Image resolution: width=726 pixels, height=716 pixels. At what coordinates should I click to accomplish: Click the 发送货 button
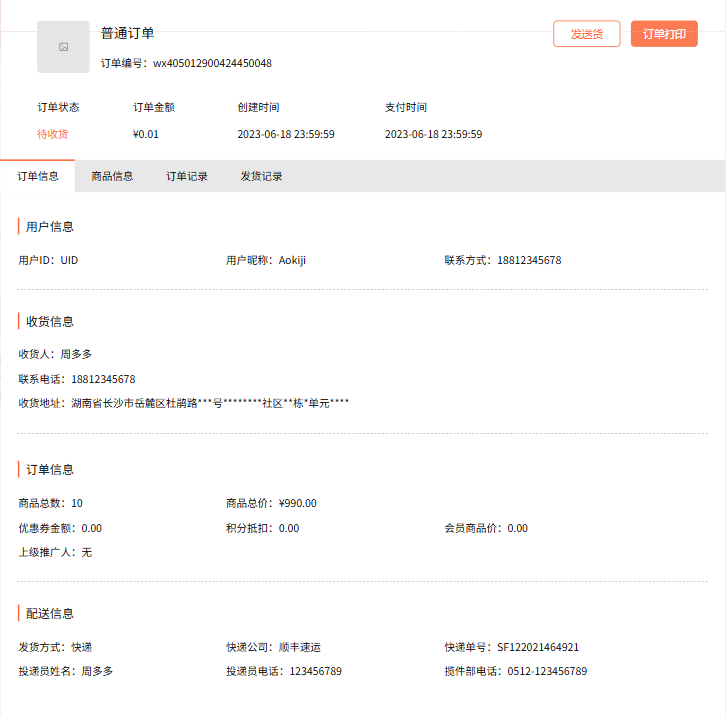(x=586, y=34)
